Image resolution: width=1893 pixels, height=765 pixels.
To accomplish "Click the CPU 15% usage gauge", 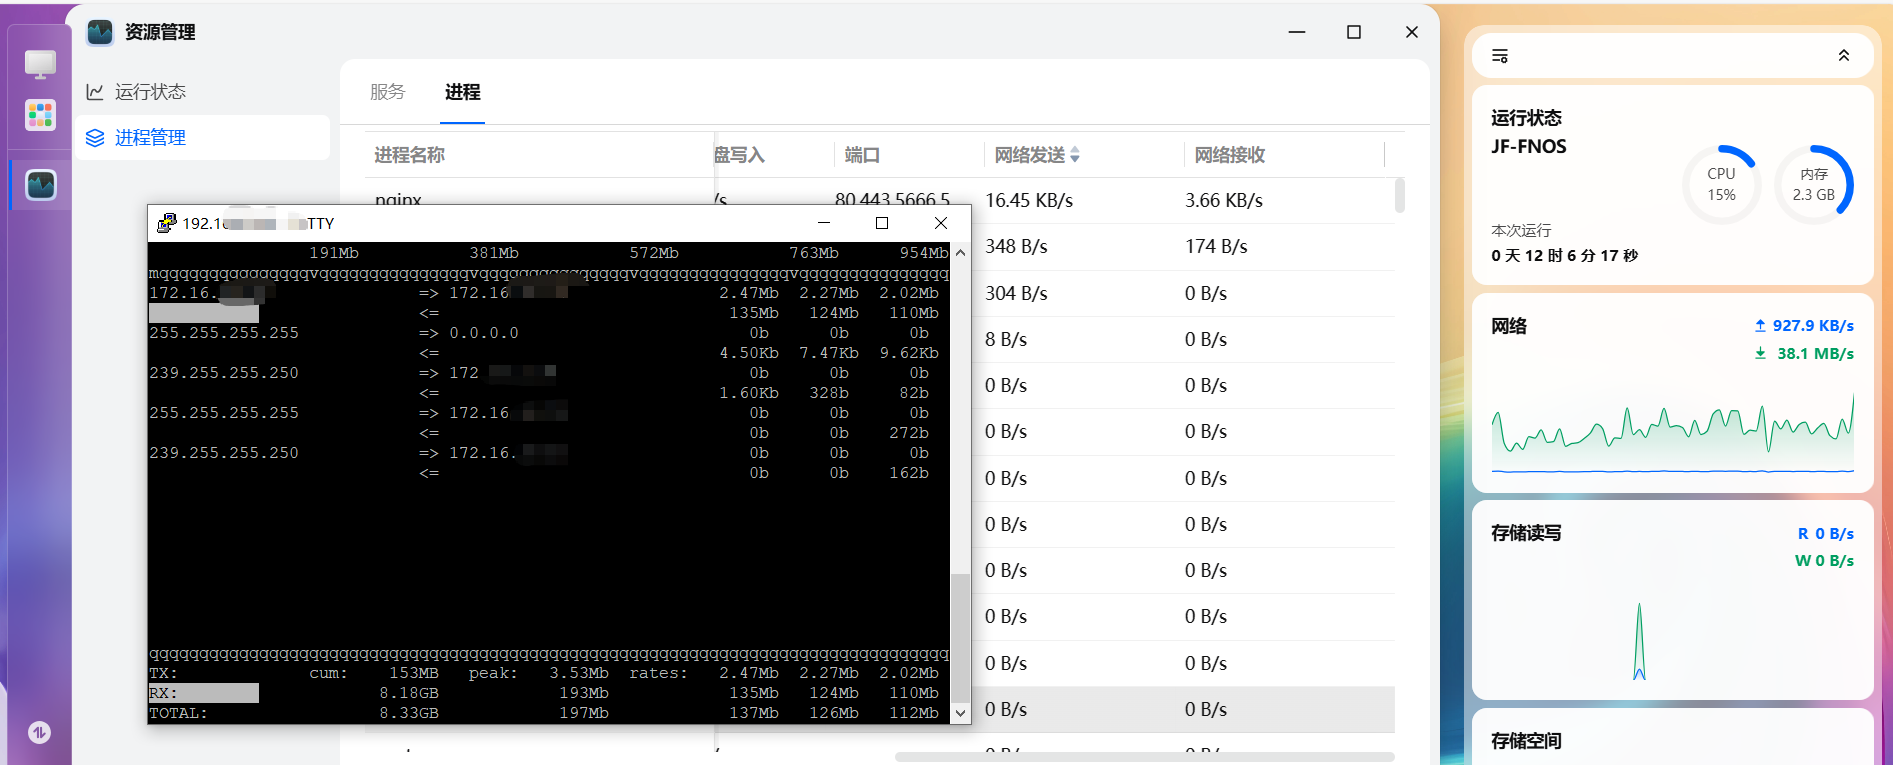I will point(1721,185).
